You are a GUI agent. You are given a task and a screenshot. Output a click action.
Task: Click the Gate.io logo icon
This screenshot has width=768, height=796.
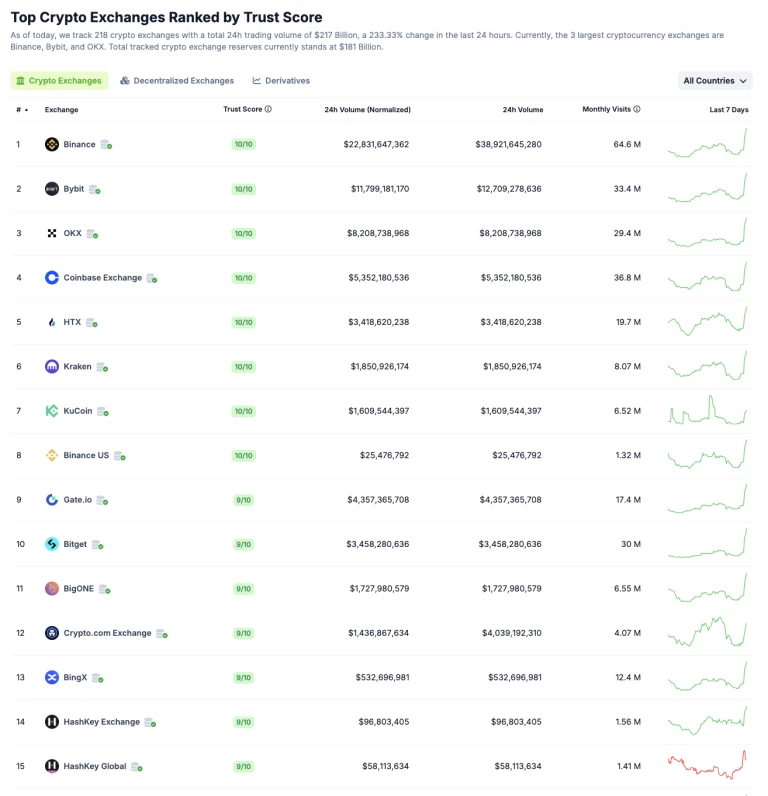pyautogui.click(x=52, y=500)
